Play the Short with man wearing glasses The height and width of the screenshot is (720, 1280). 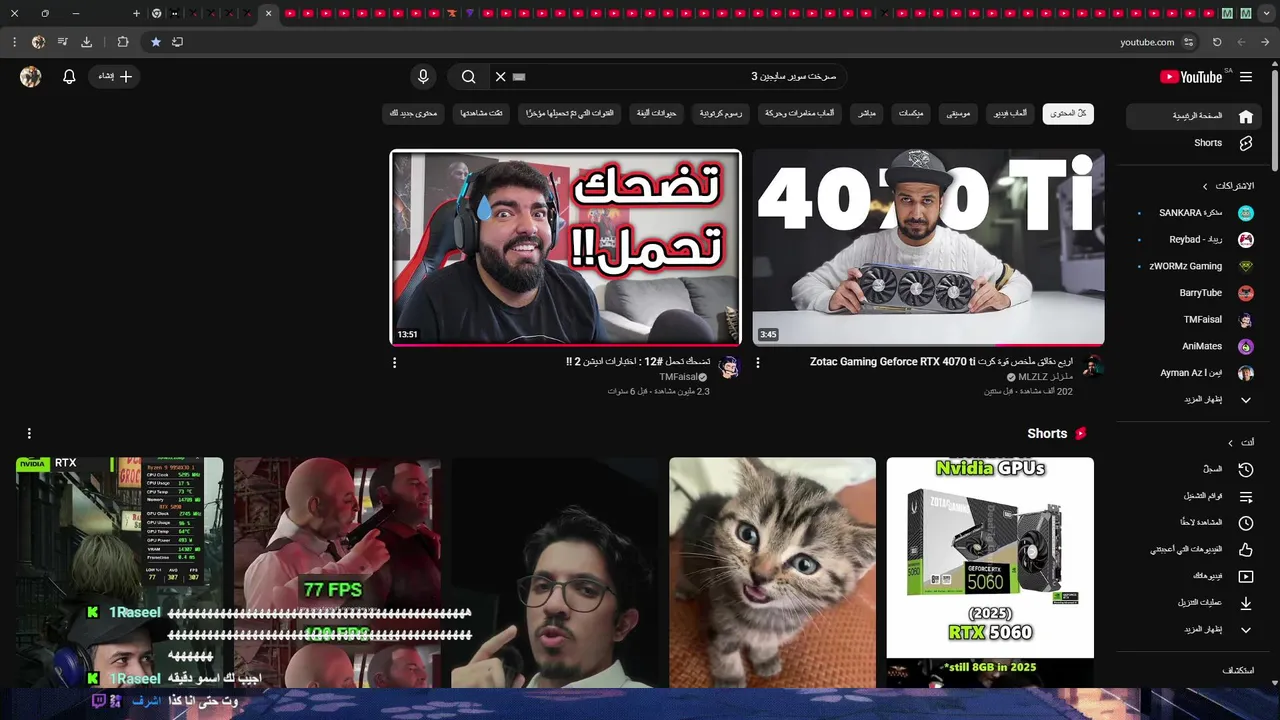tap(554, 572)
